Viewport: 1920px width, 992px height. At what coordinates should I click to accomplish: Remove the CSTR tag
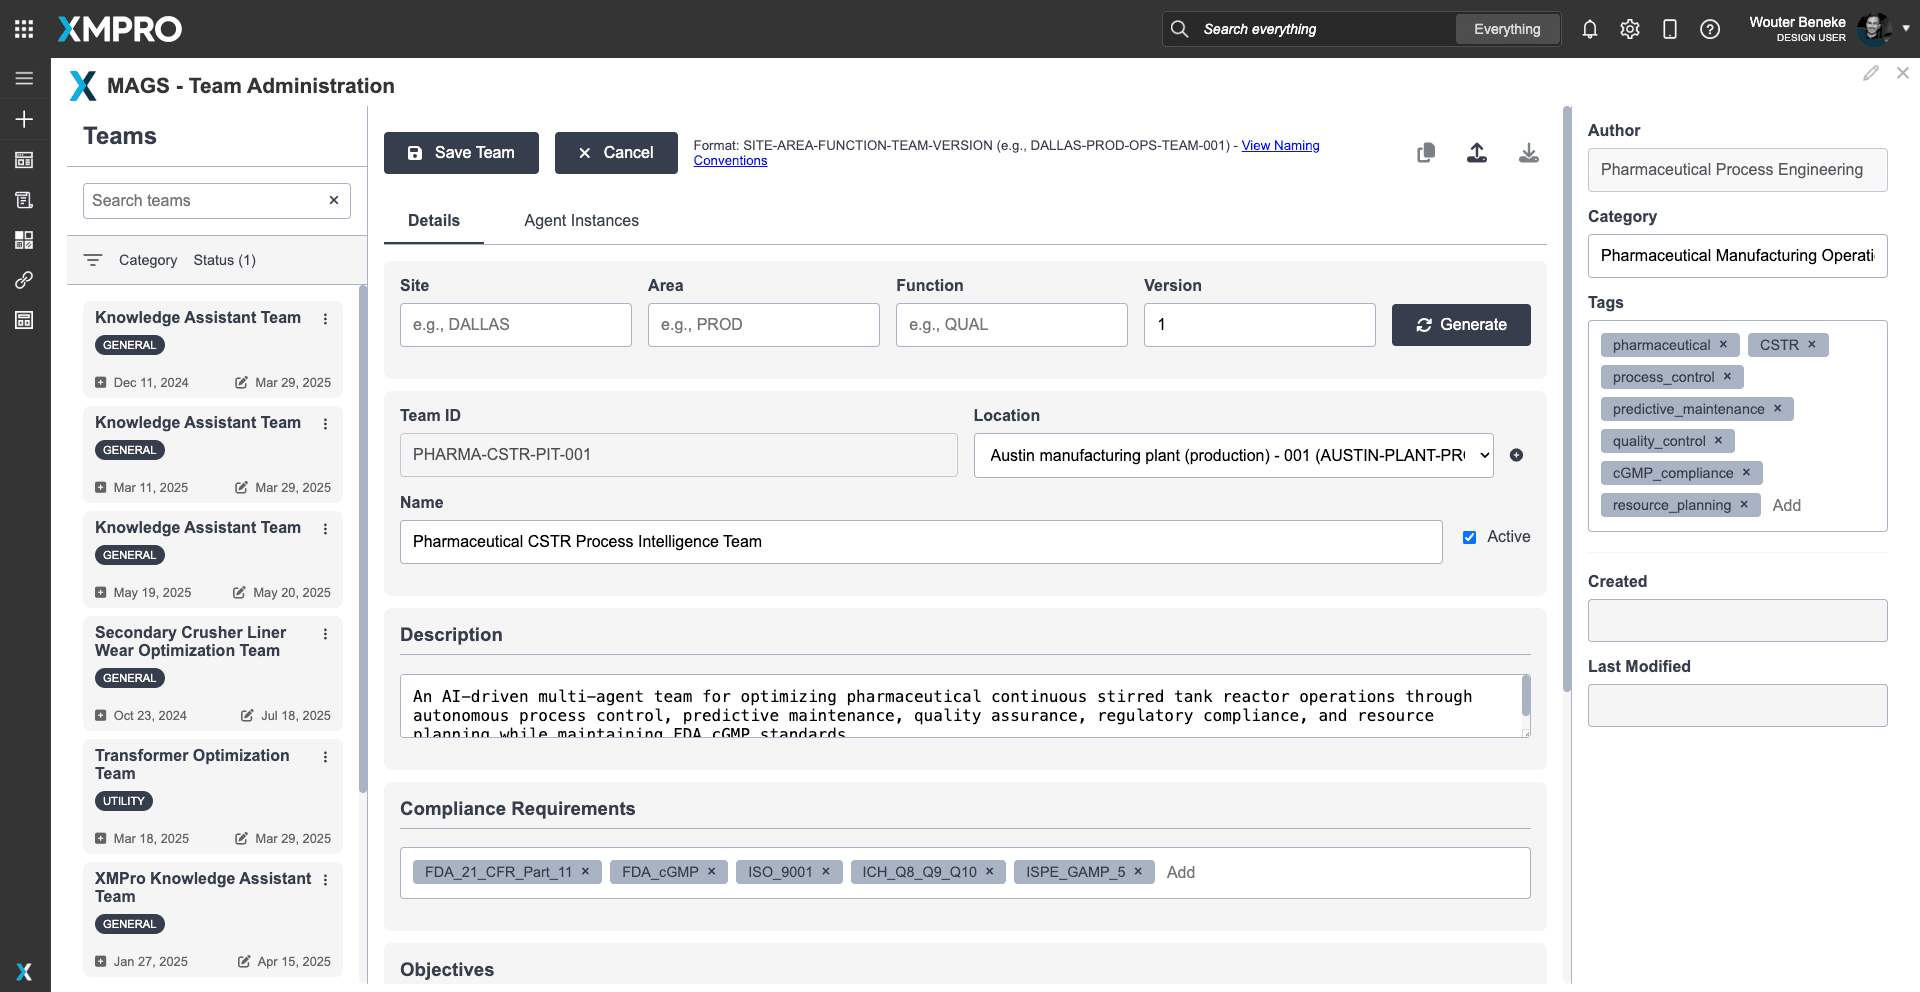(1811, 345)
